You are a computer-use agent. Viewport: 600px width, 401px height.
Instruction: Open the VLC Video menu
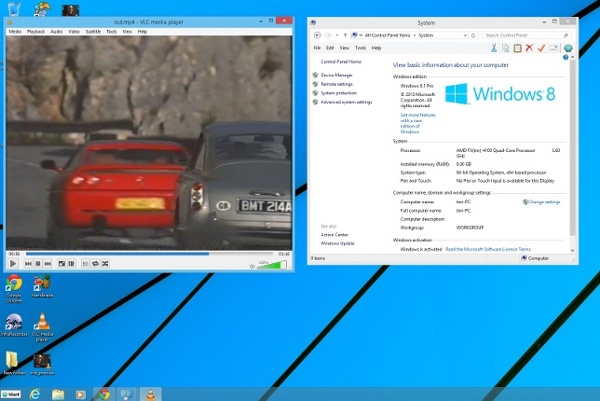click(x=74, y=31)
